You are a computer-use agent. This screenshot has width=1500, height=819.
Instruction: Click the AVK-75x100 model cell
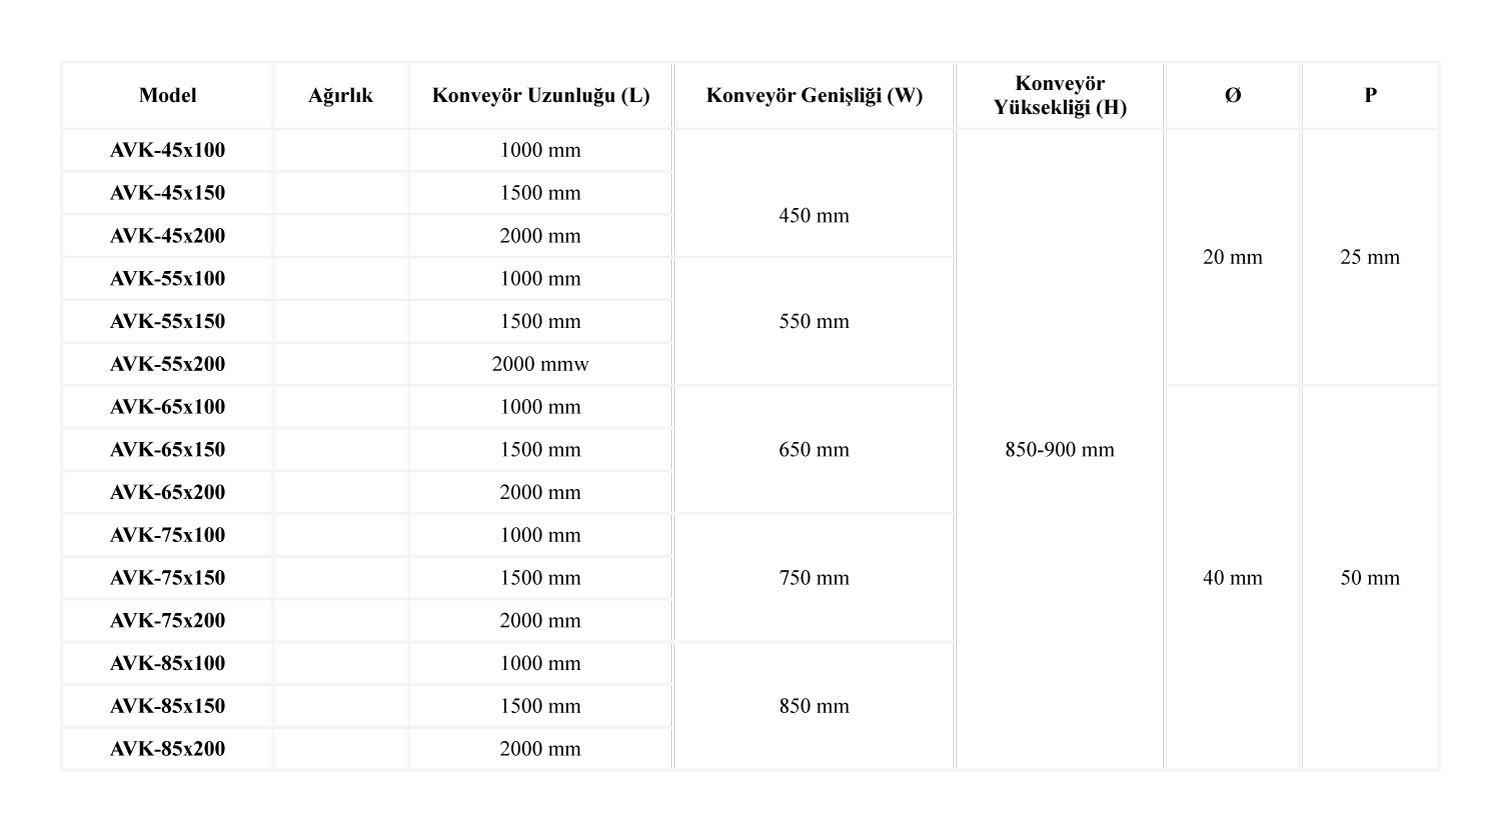pyautogui.click(x=167, y=535)
